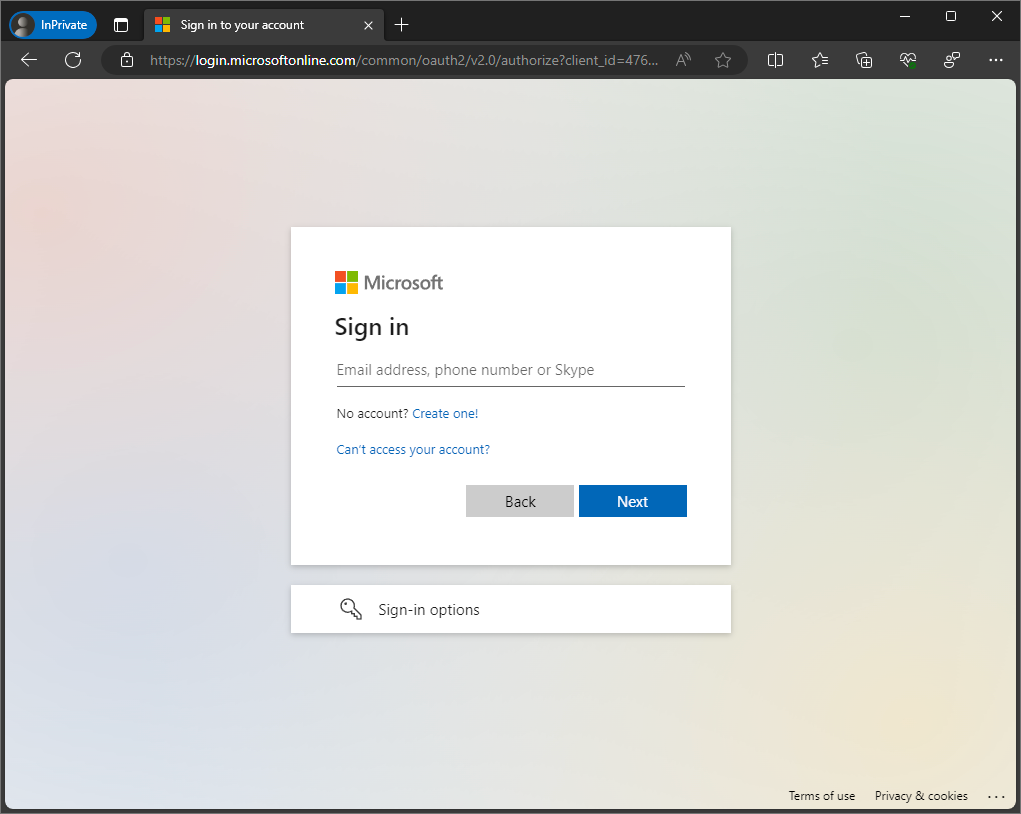The height and width of the screenshot is (814, 1021).
Task: Open Browser essentials heart icon
Action: tap(908, 60)
